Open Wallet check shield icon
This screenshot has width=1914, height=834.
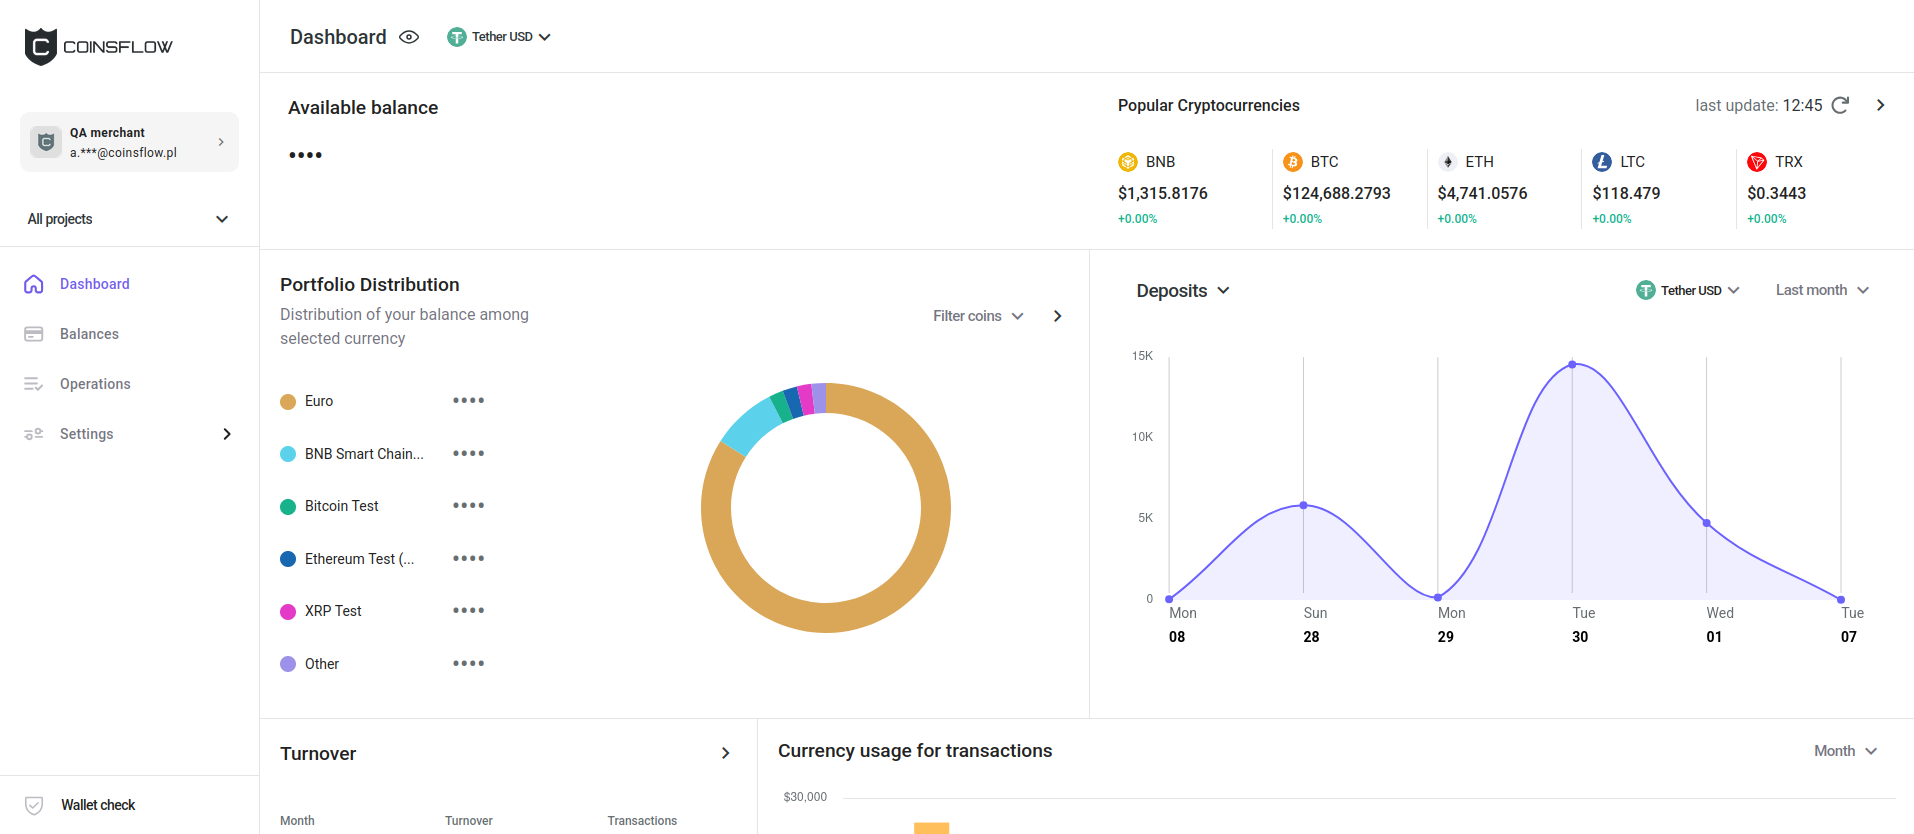click(34, 805)
